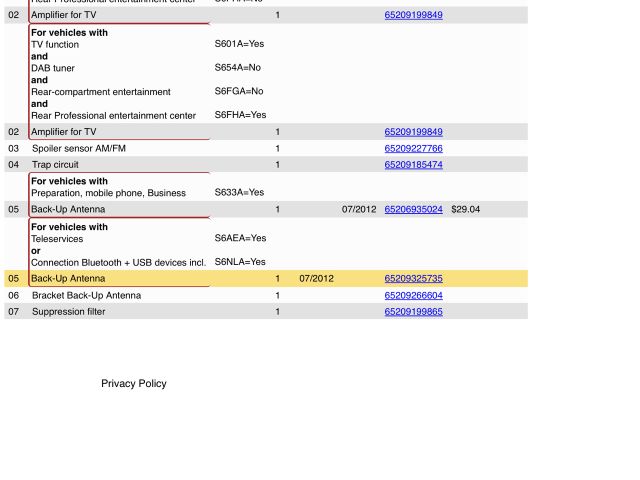Viewport: 640px width, 480px height.
Task: Click the S6NLA=Yes option code
Action: [240, 262]
